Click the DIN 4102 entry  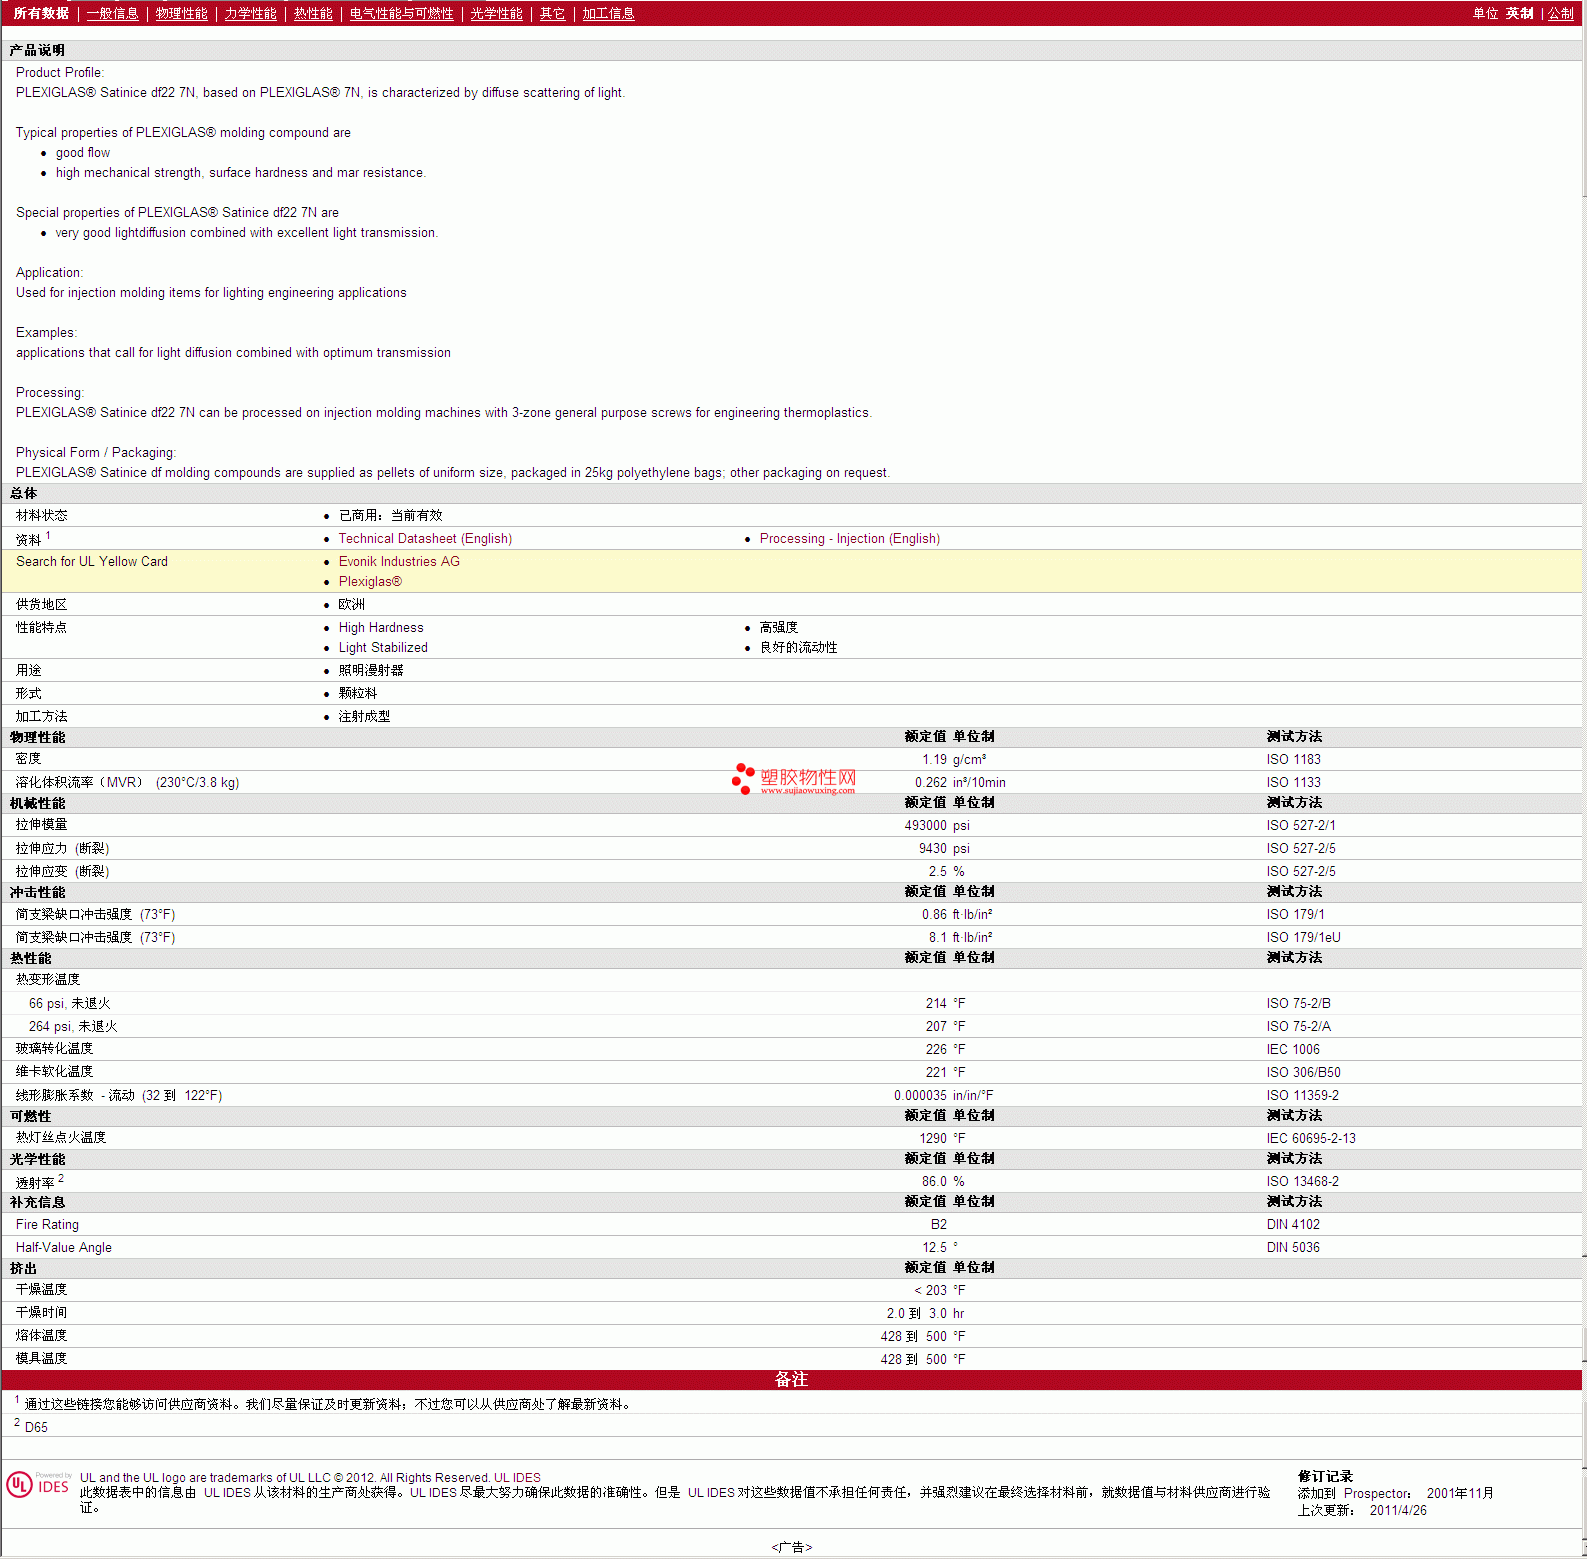(1294, 1225)
